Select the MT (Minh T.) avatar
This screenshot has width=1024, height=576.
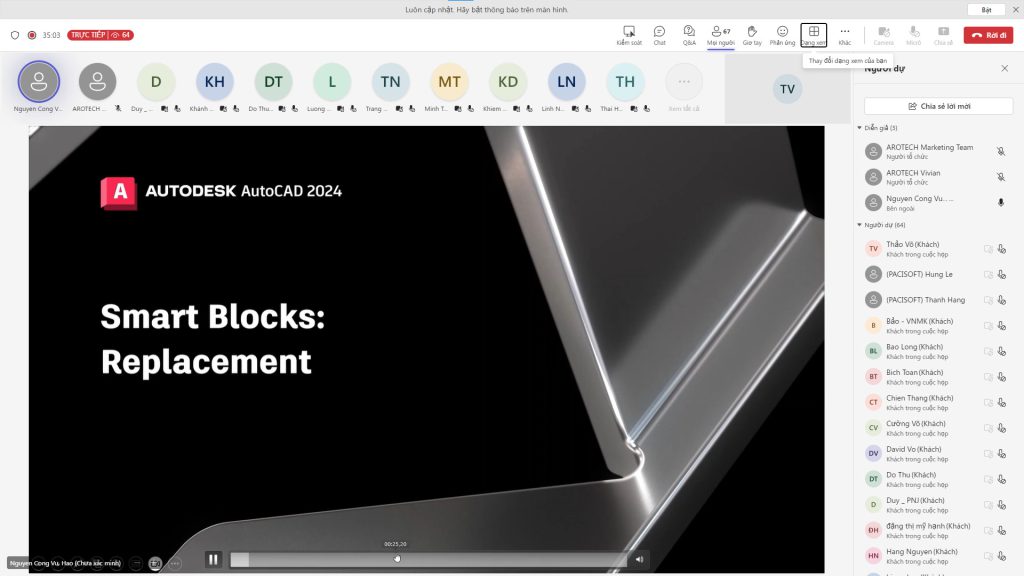click(449, 82)
